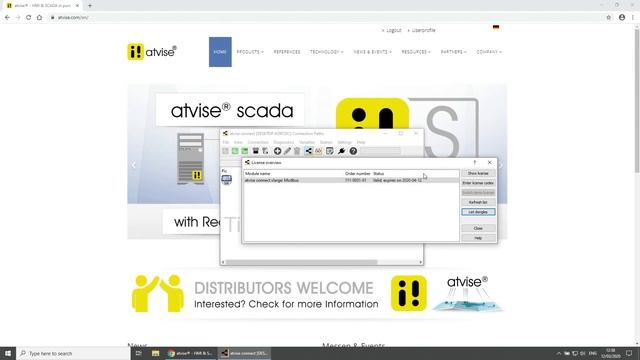Go to previous carousel slide arrow
Image resolution: width=640 pixels, height=360 pixels.
pyautogui.click(x=133, y=165)
